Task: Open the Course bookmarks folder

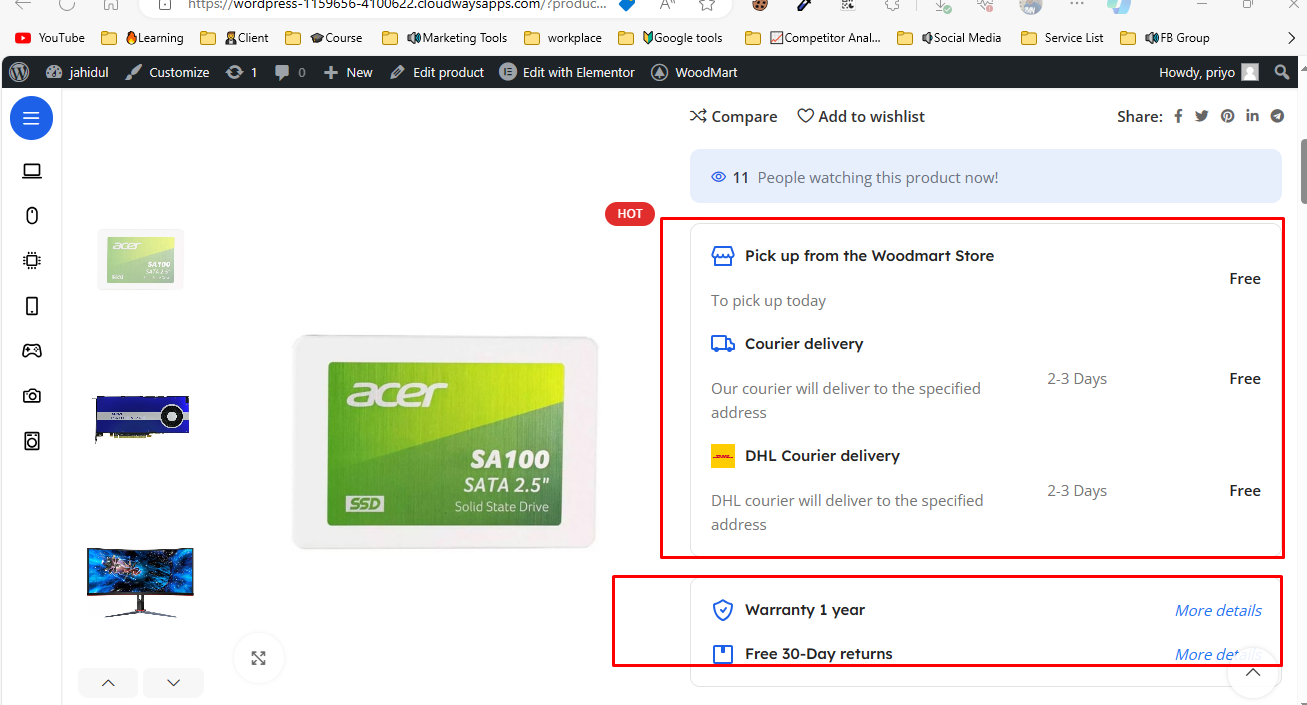Action: (324, 38)
